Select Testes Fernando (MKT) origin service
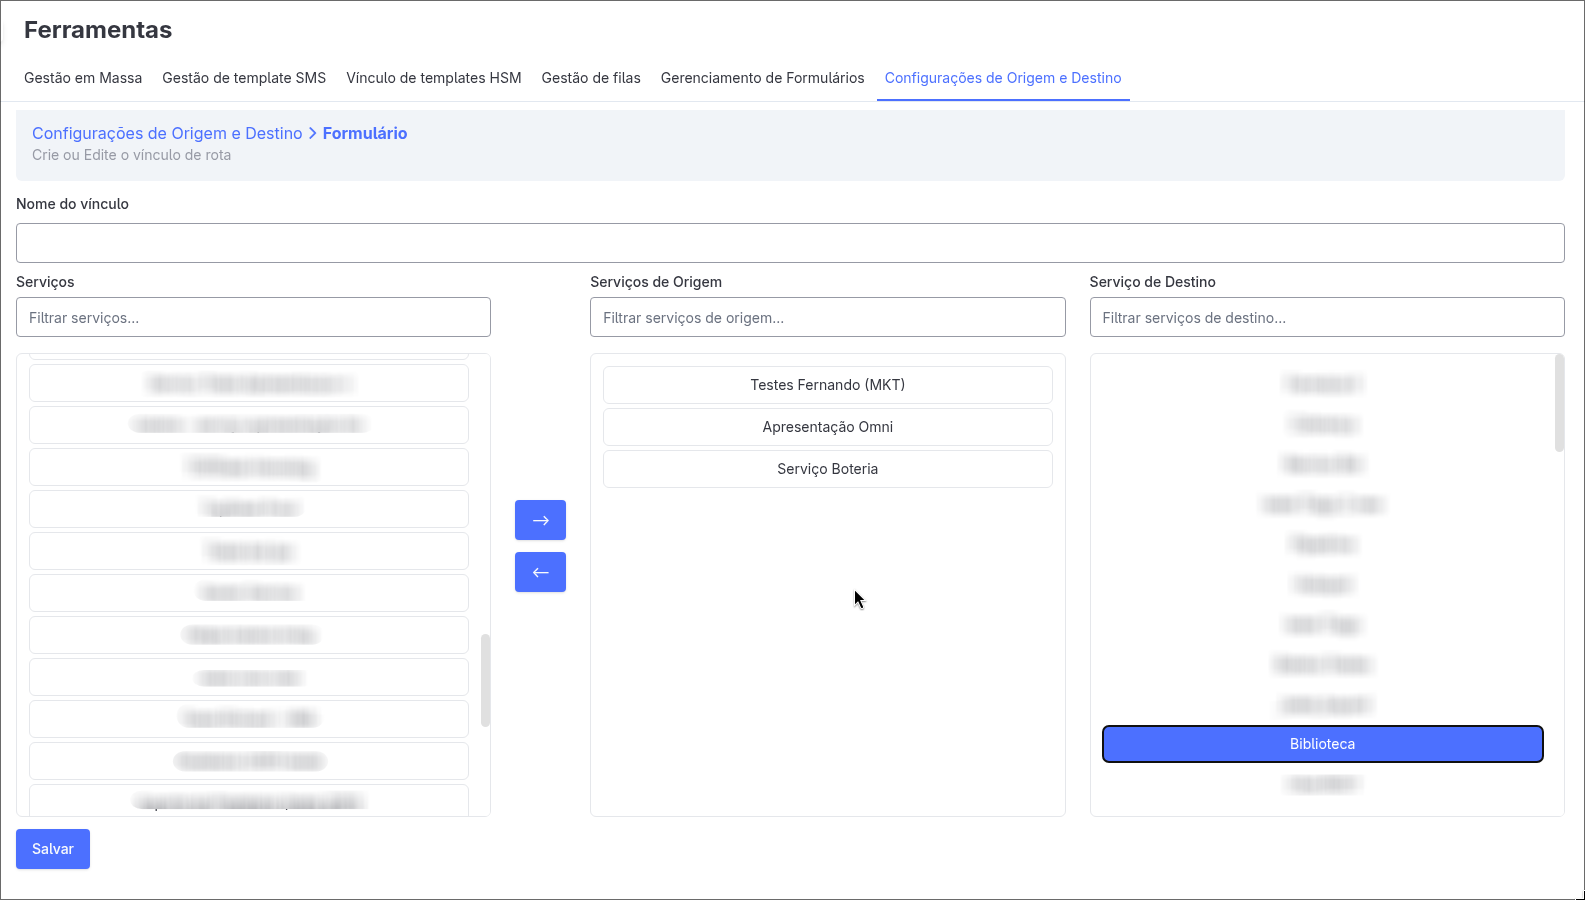The image size is (1585, 900). pyautogui.click(x=828, y=385)
